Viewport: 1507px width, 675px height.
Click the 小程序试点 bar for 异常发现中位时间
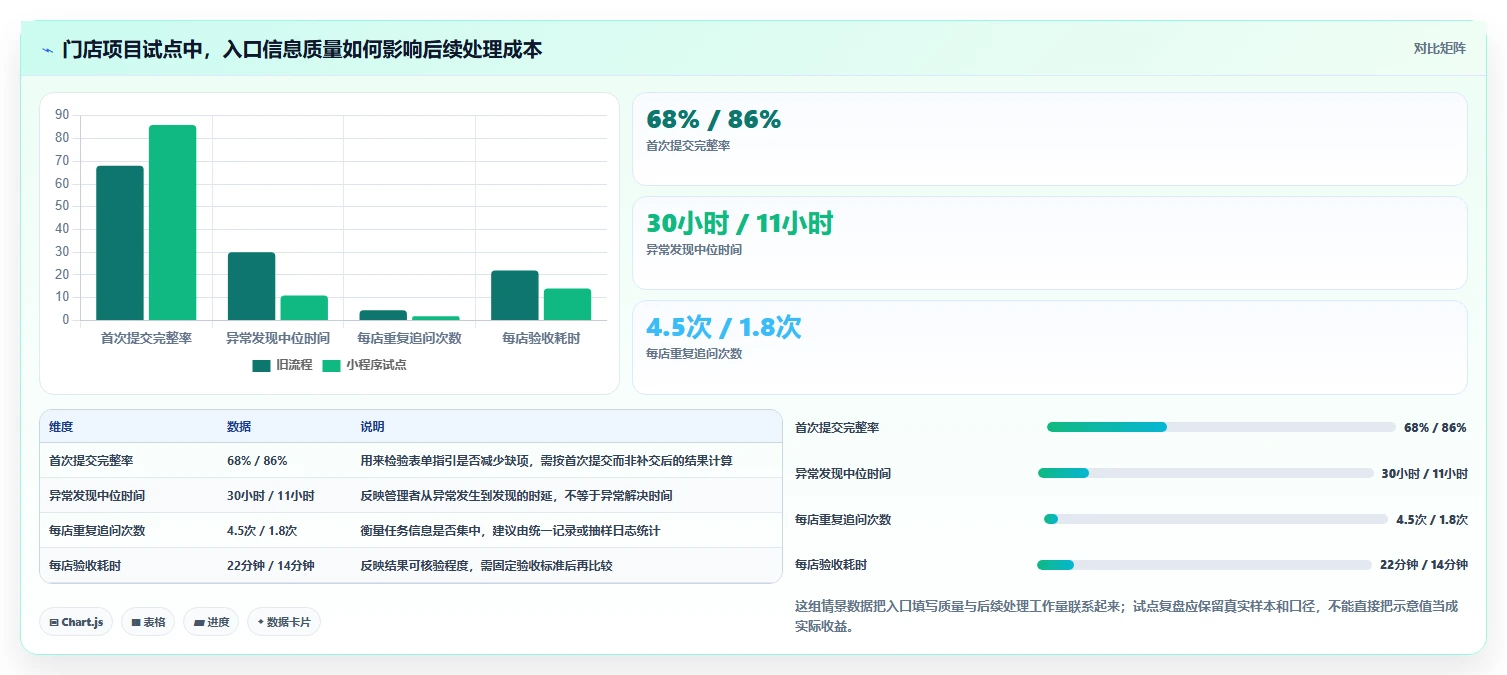[x=304, y=308]
